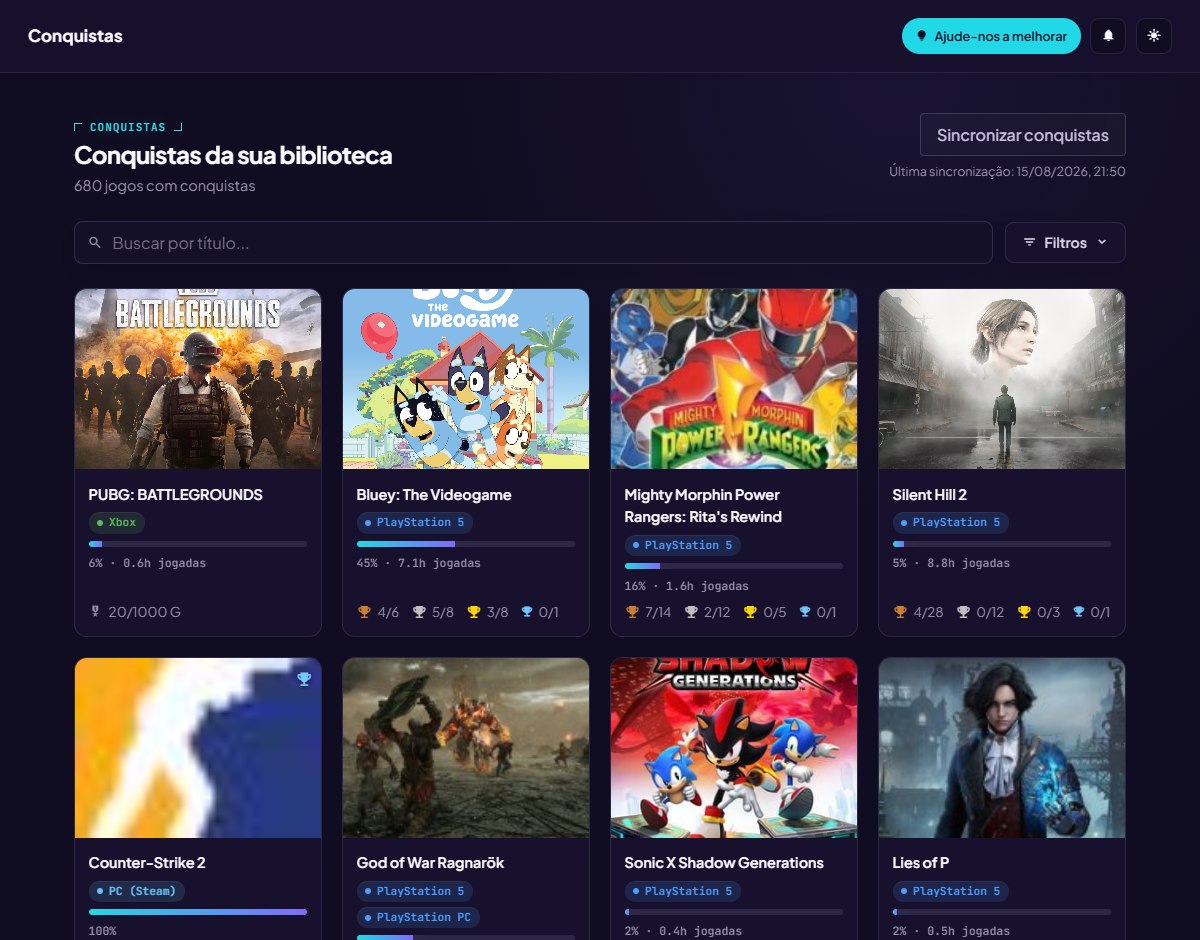Click PlayStation 5 tag on God of War card
The image size is (1200, 940).
coord(415,890)
